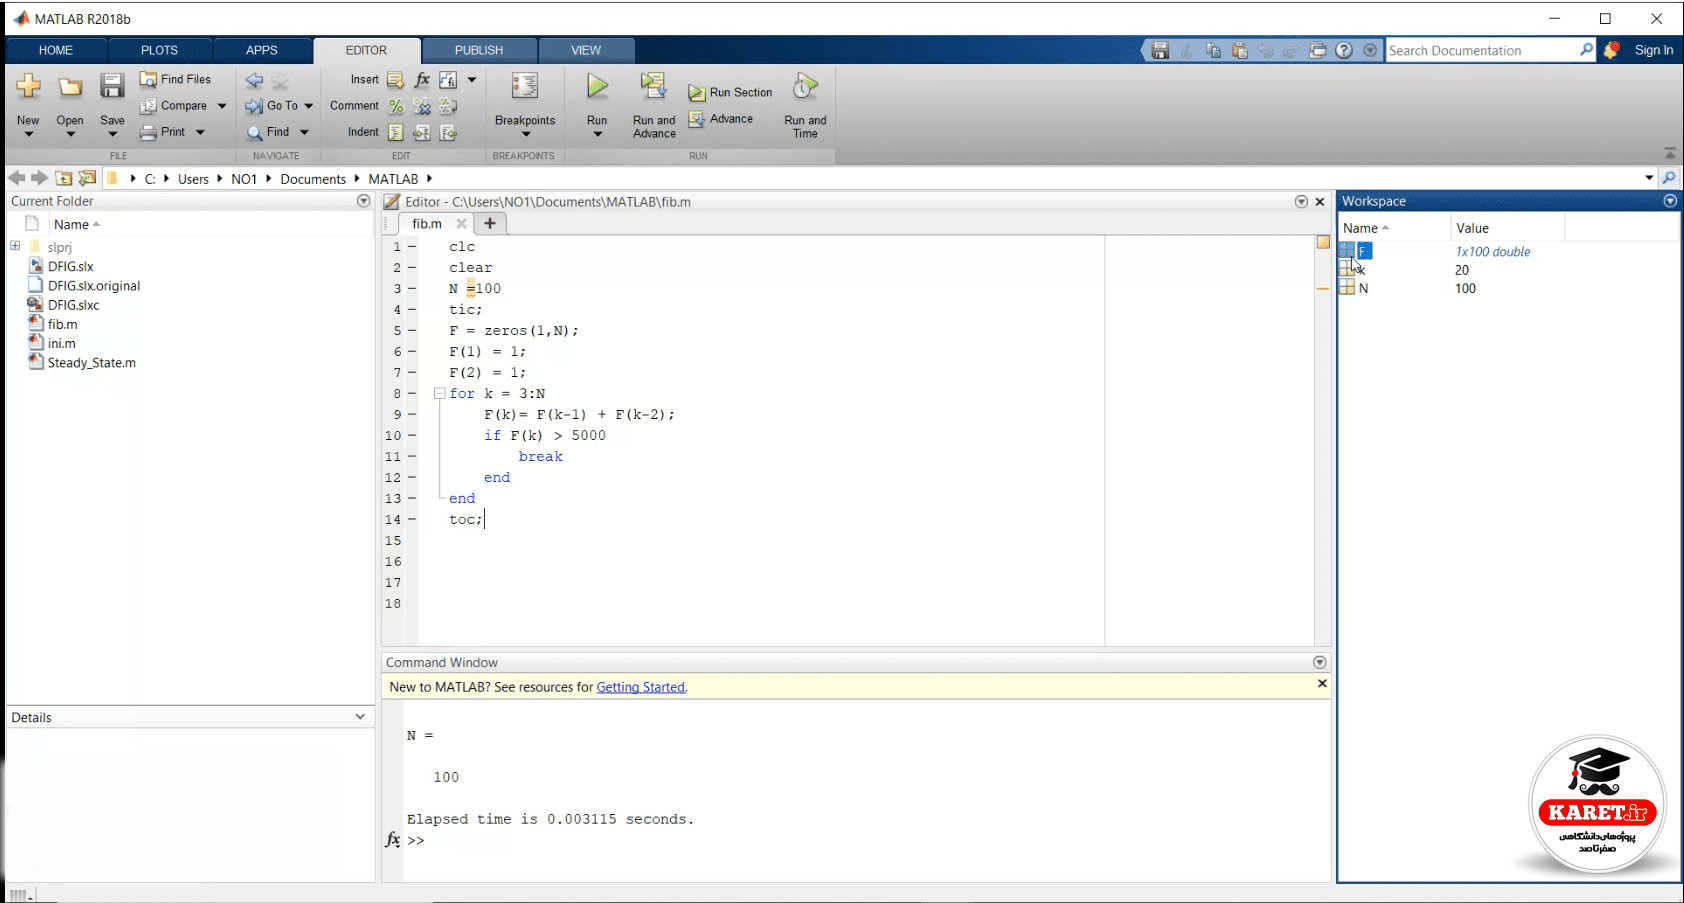Click the Comment percent icon
The width and height of the screenshot is (1684, 903).
[x=396, y=106]
